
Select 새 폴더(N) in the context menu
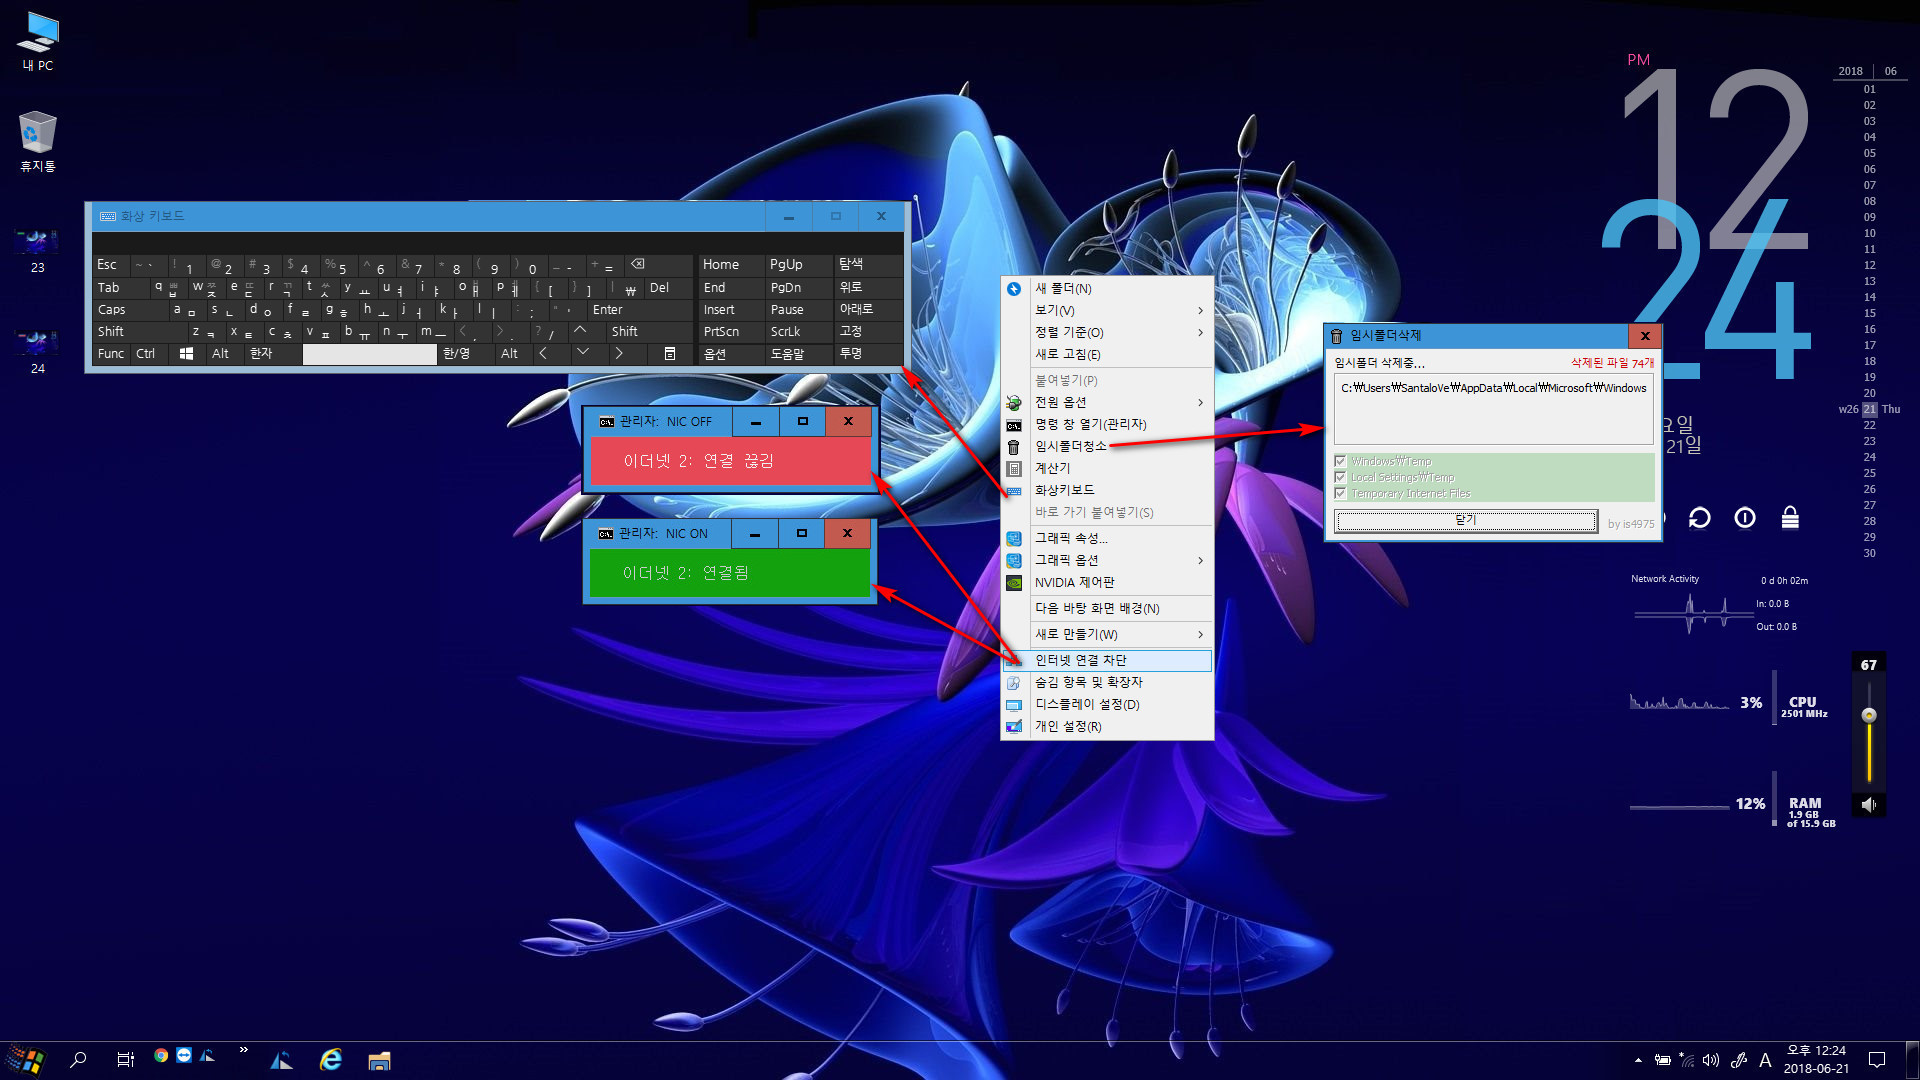pos(1107,289)
